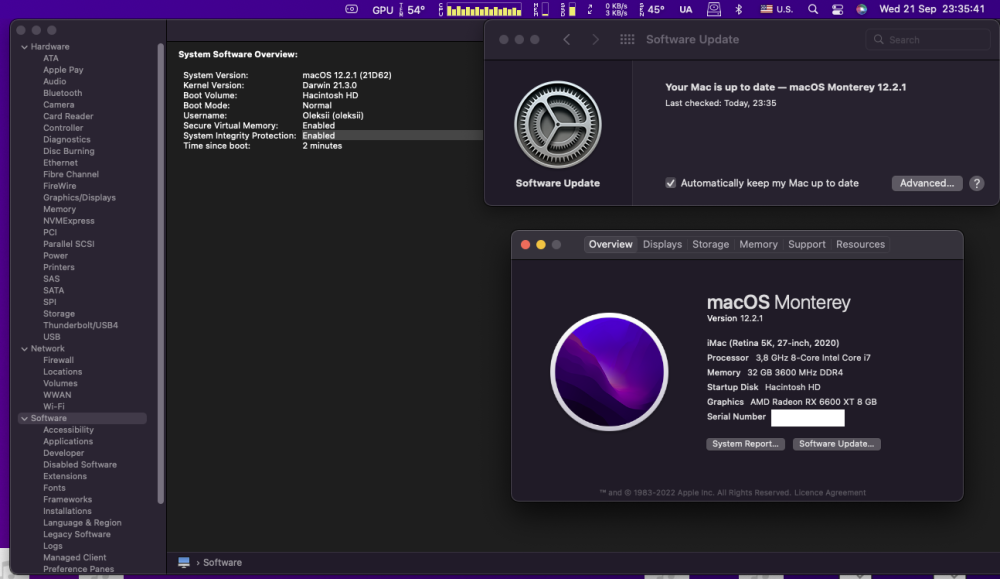Viewport: 1000px width, 579px height.
Task: Go back in Software Update window
Action: click(566, 40)
